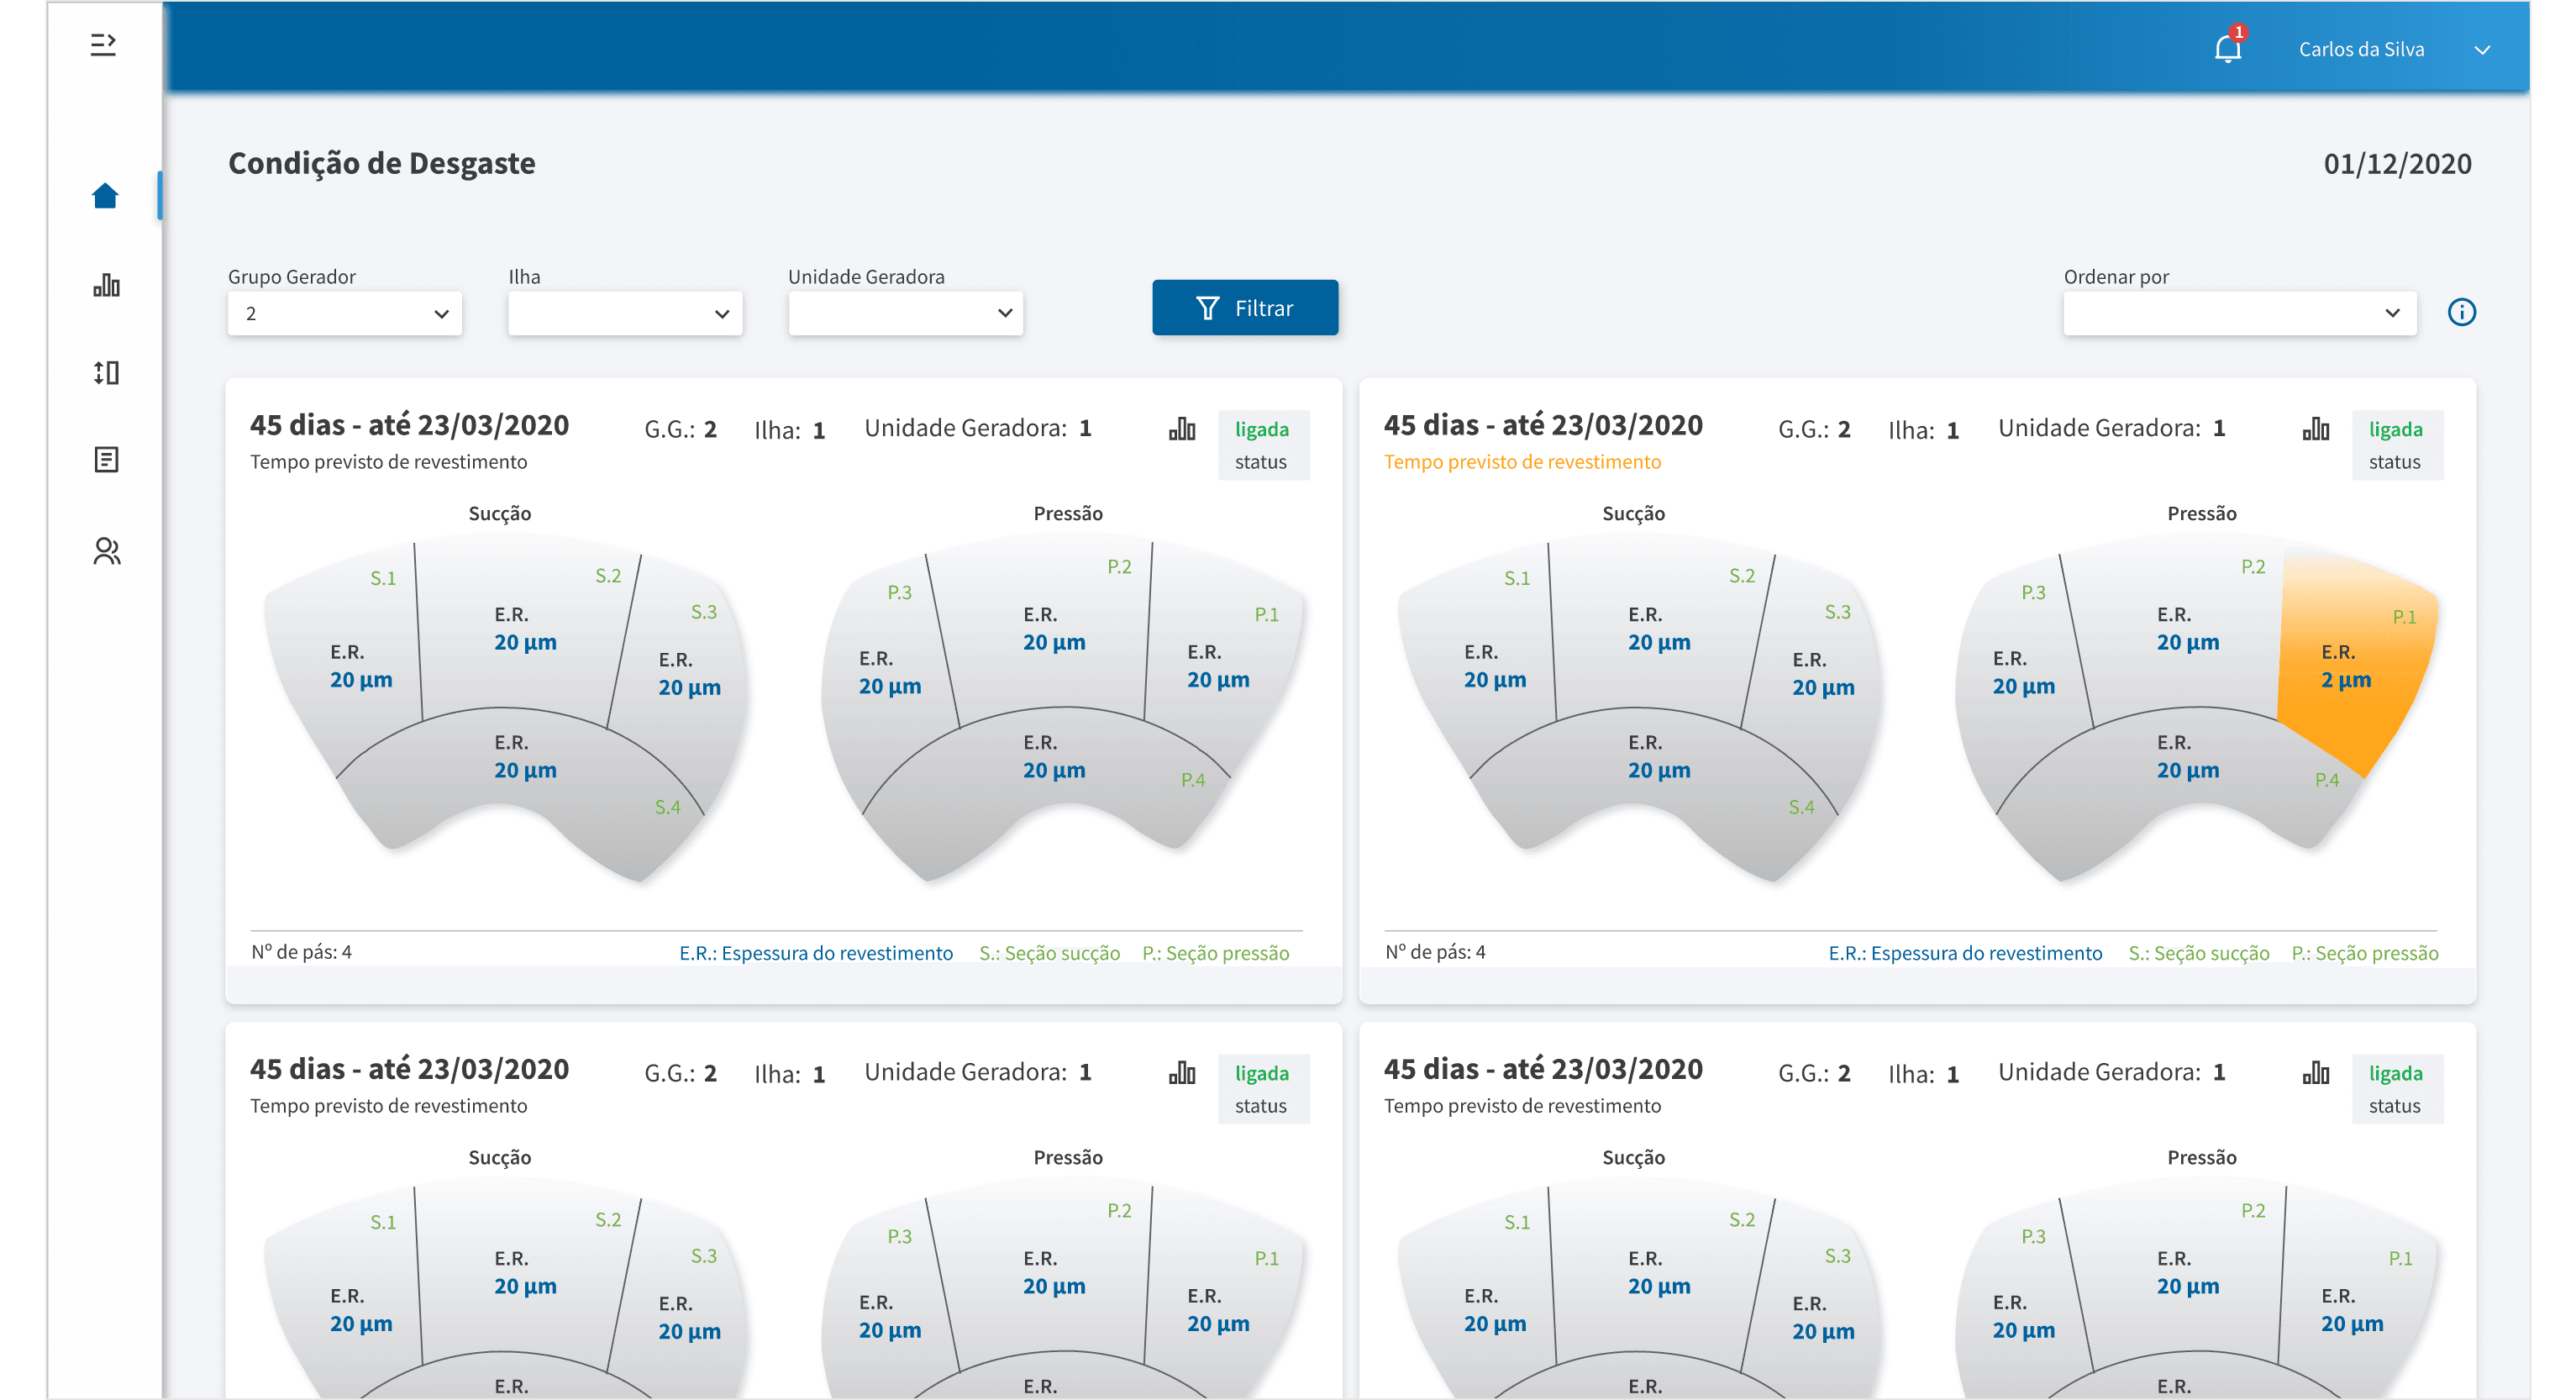
Task: Open the Unidade Geradora dropdown
Action: click(x=905, y=314)
